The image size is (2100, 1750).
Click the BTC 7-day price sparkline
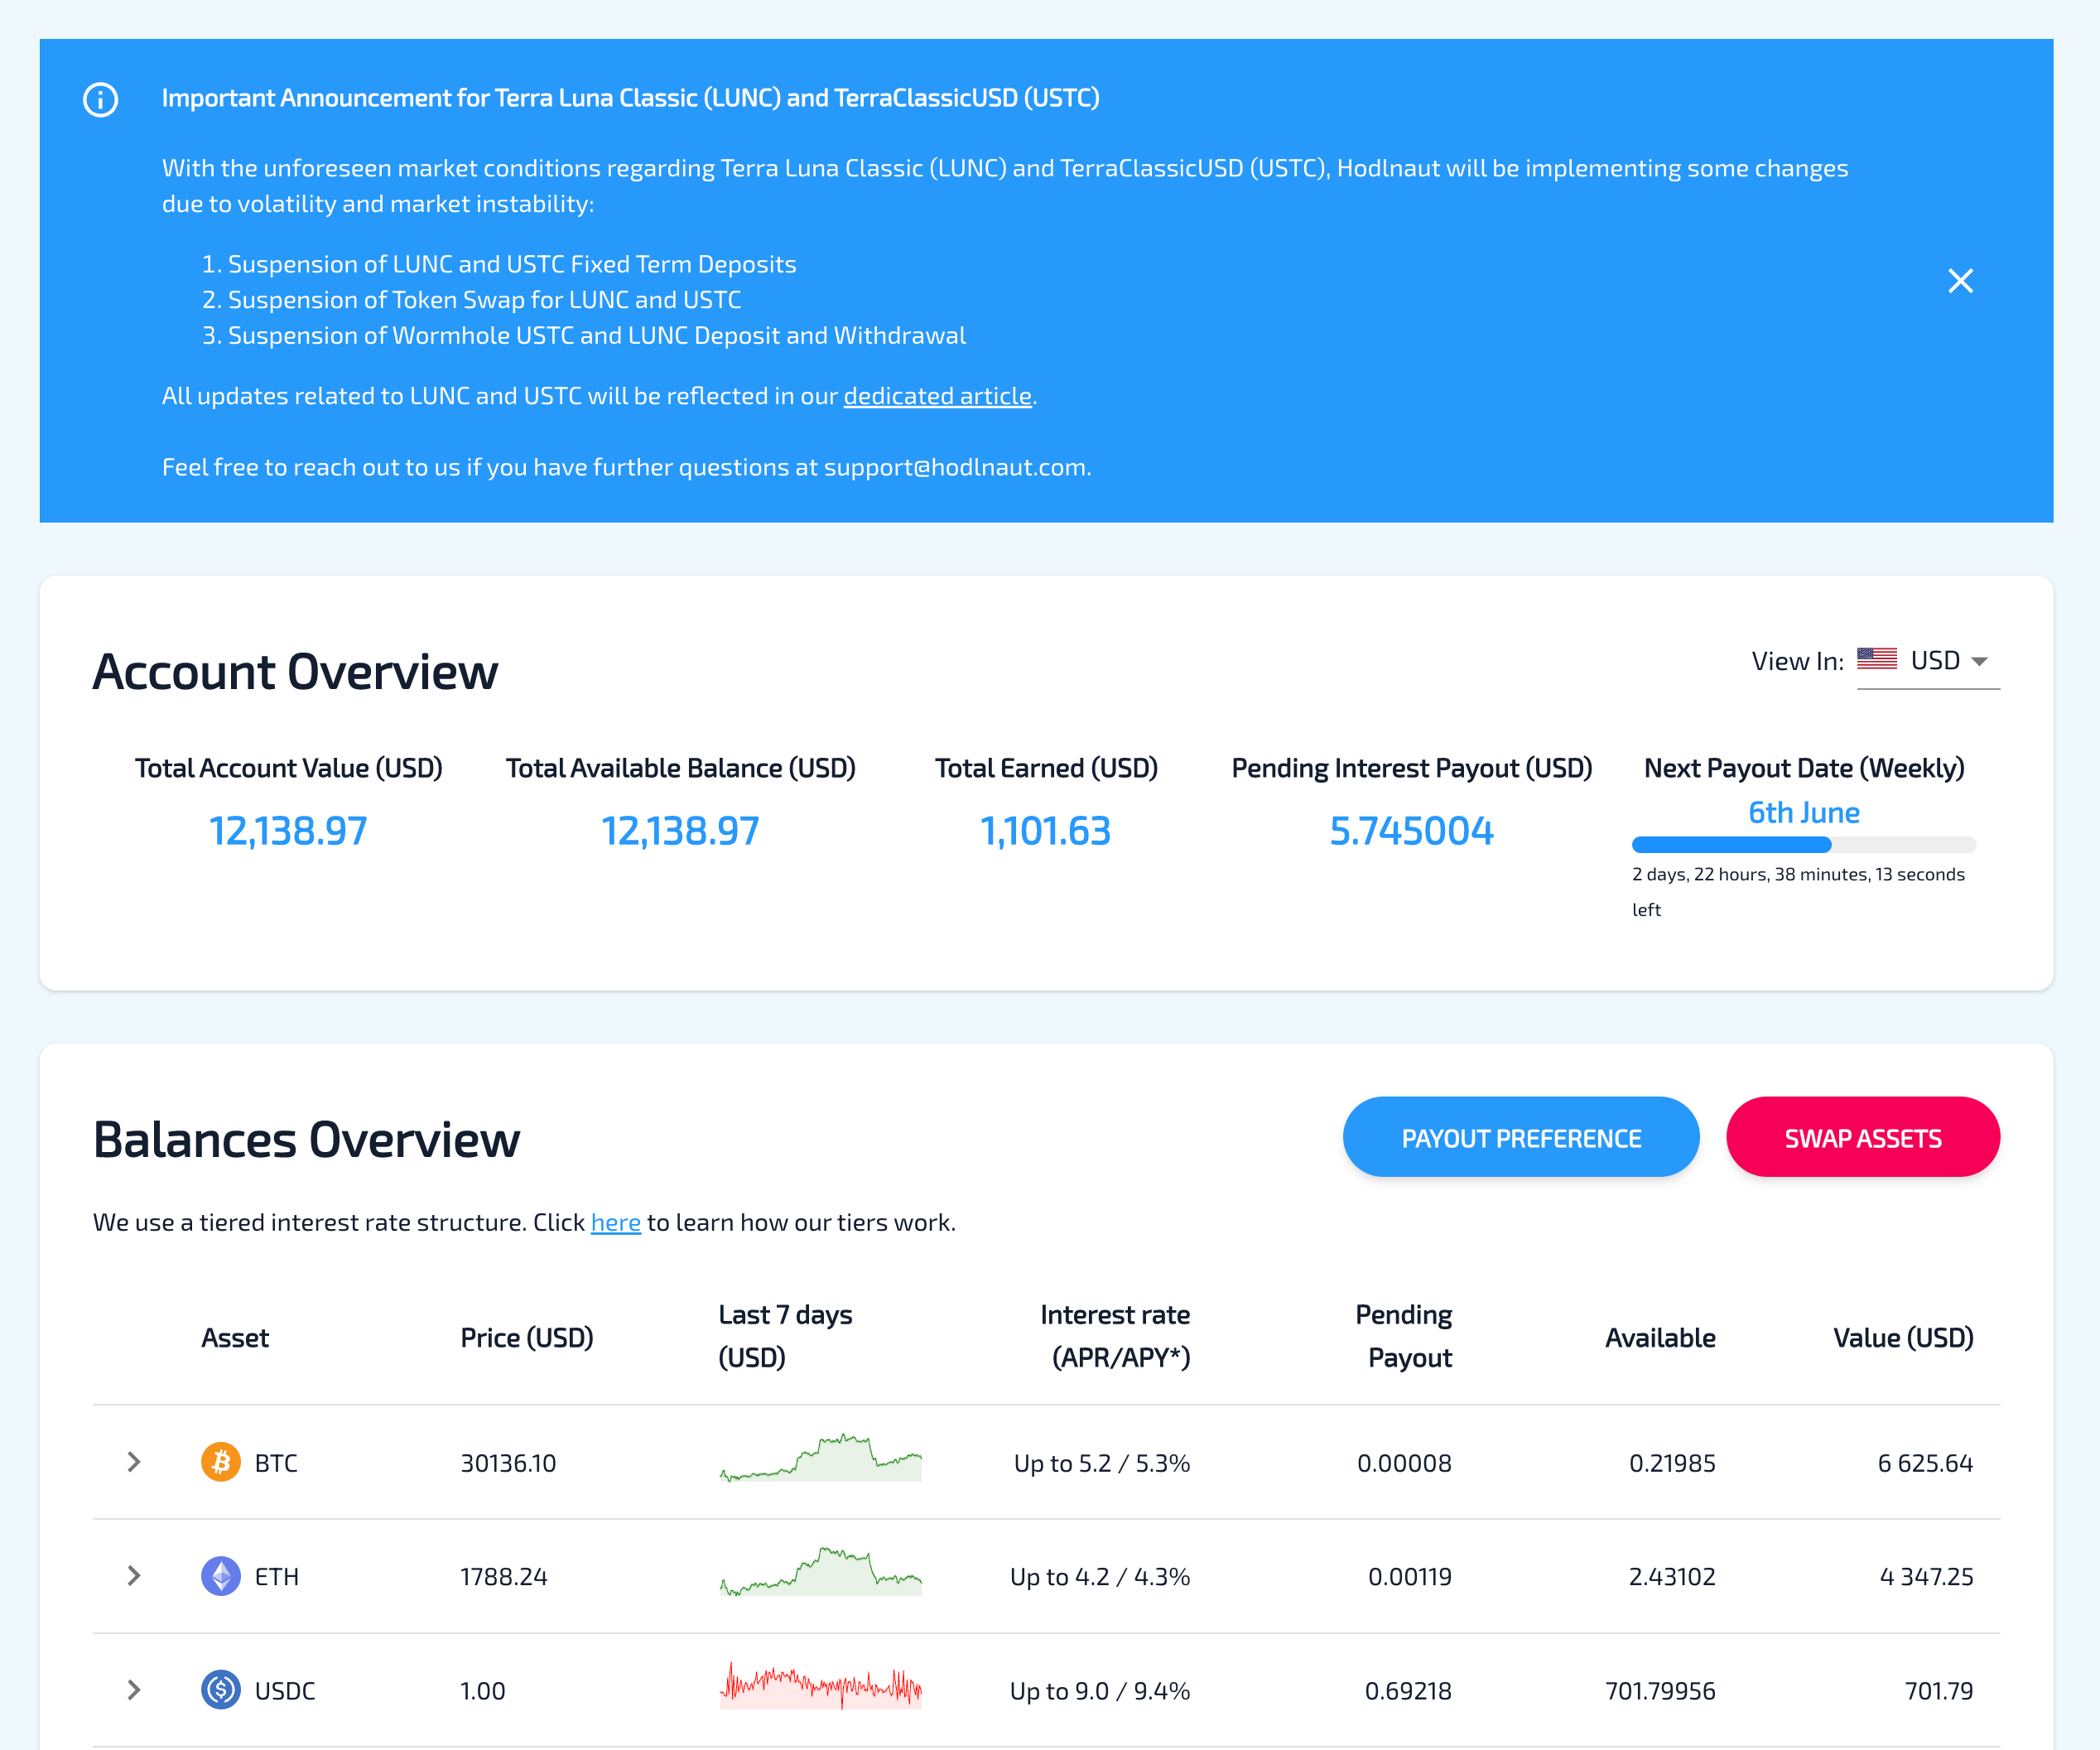(820, 1460)
